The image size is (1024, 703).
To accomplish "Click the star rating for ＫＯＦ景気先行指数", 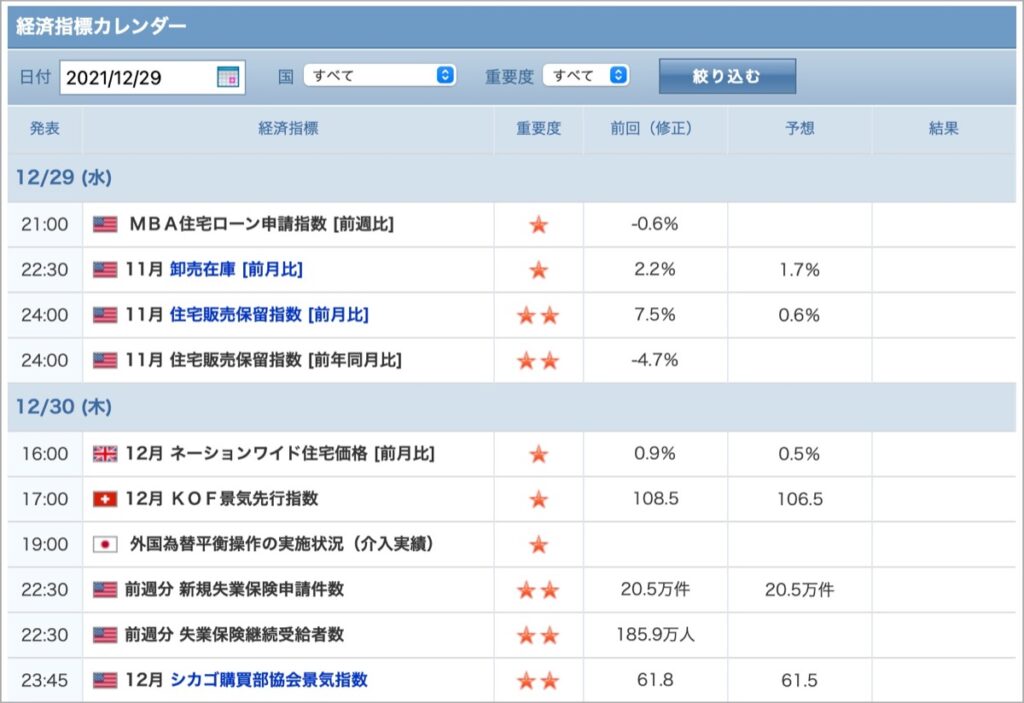I will 538,500.
